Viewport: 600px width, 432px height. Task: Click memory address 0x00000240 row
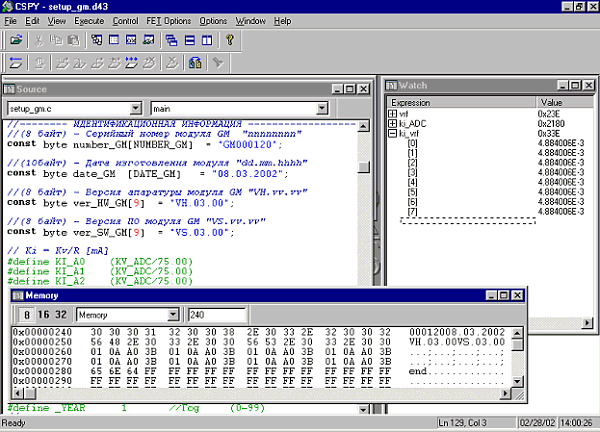pyautogui.click(x=259, y=332)
